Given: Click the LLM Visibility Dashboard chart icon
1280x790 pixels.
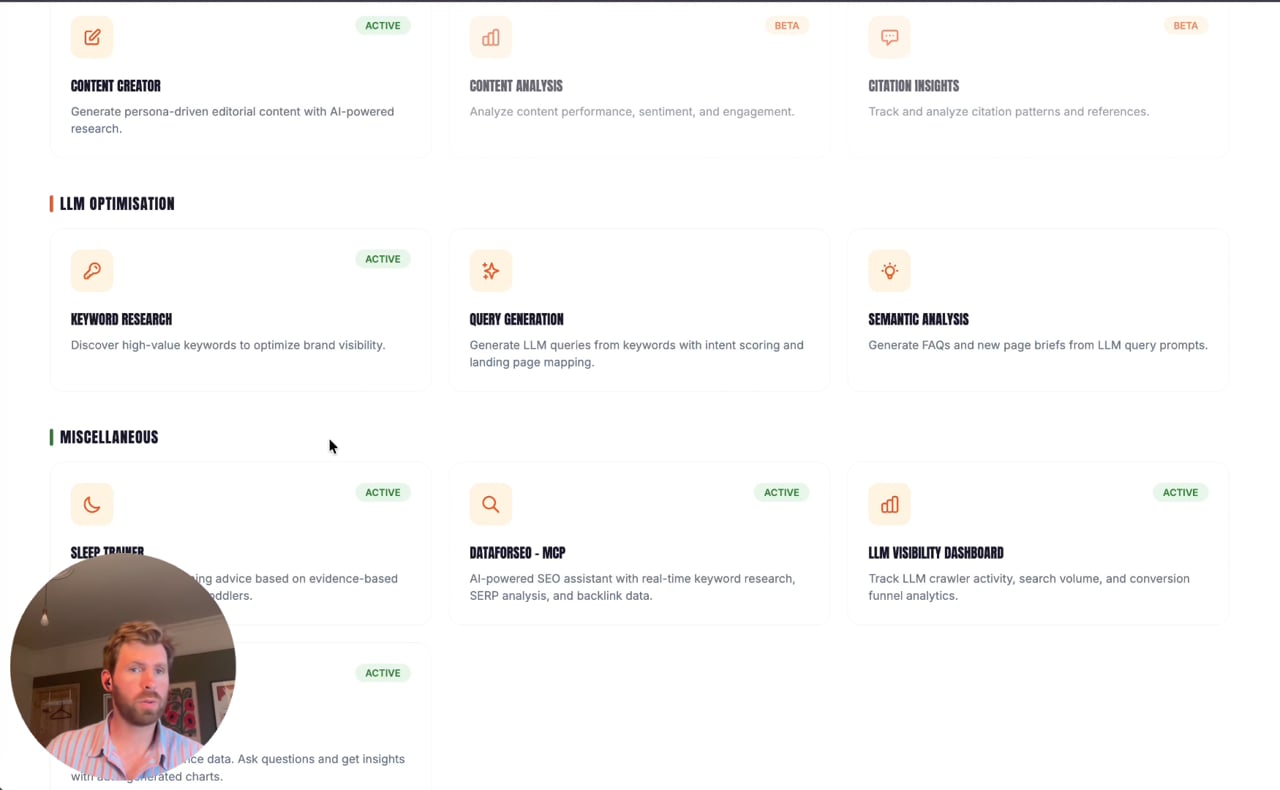Looking at the screenshot, I should coord(890,504).
